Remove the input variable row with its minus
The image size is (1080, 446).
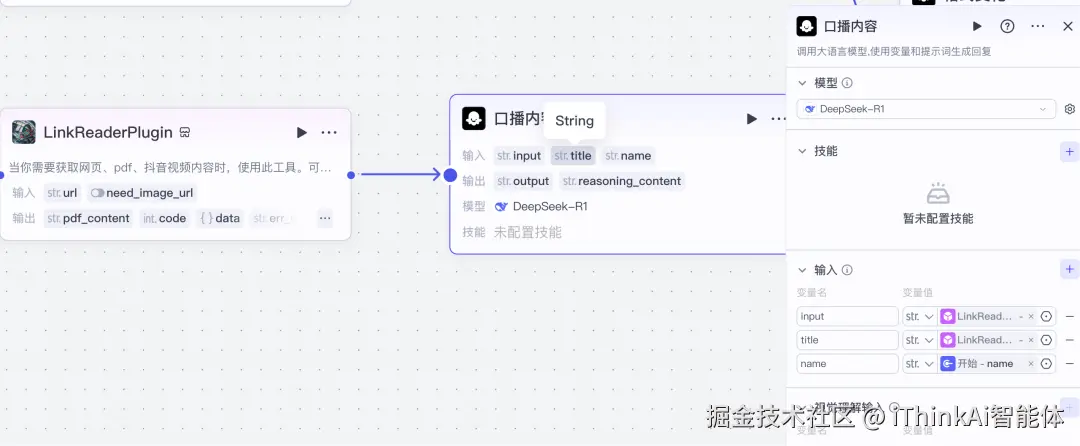tap(1070, 317)
